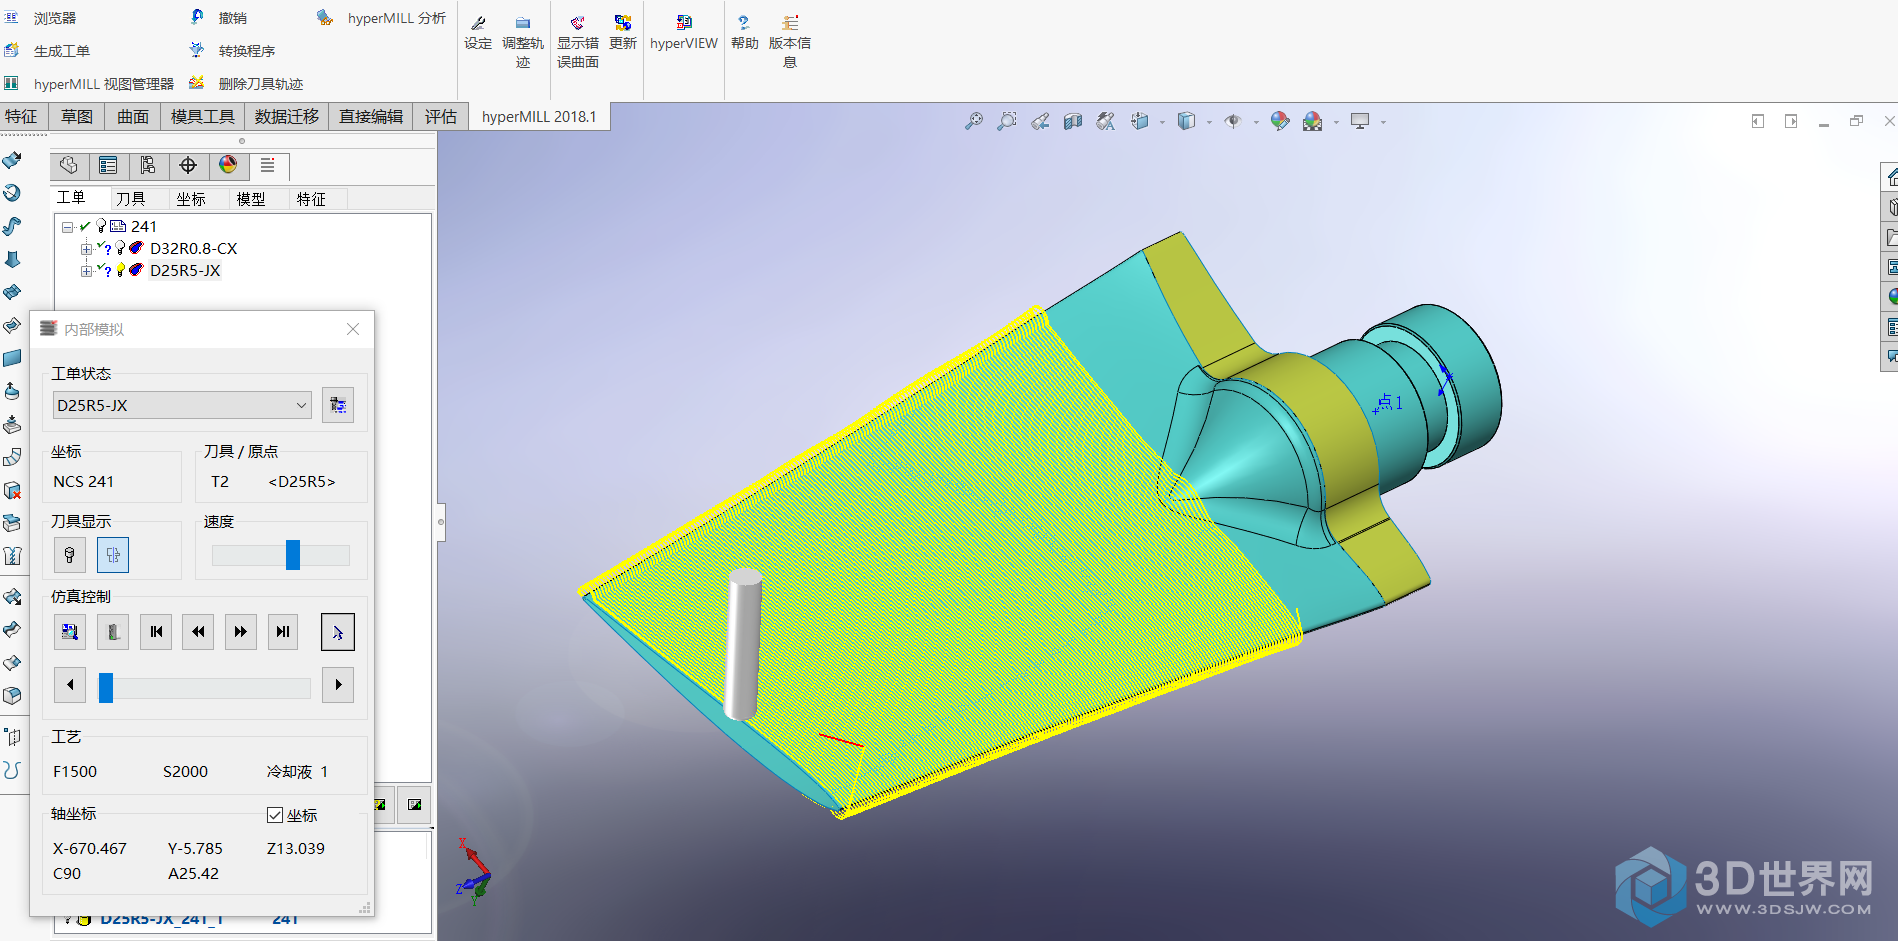Click the View Orientation cube icon

(1140, 121)
